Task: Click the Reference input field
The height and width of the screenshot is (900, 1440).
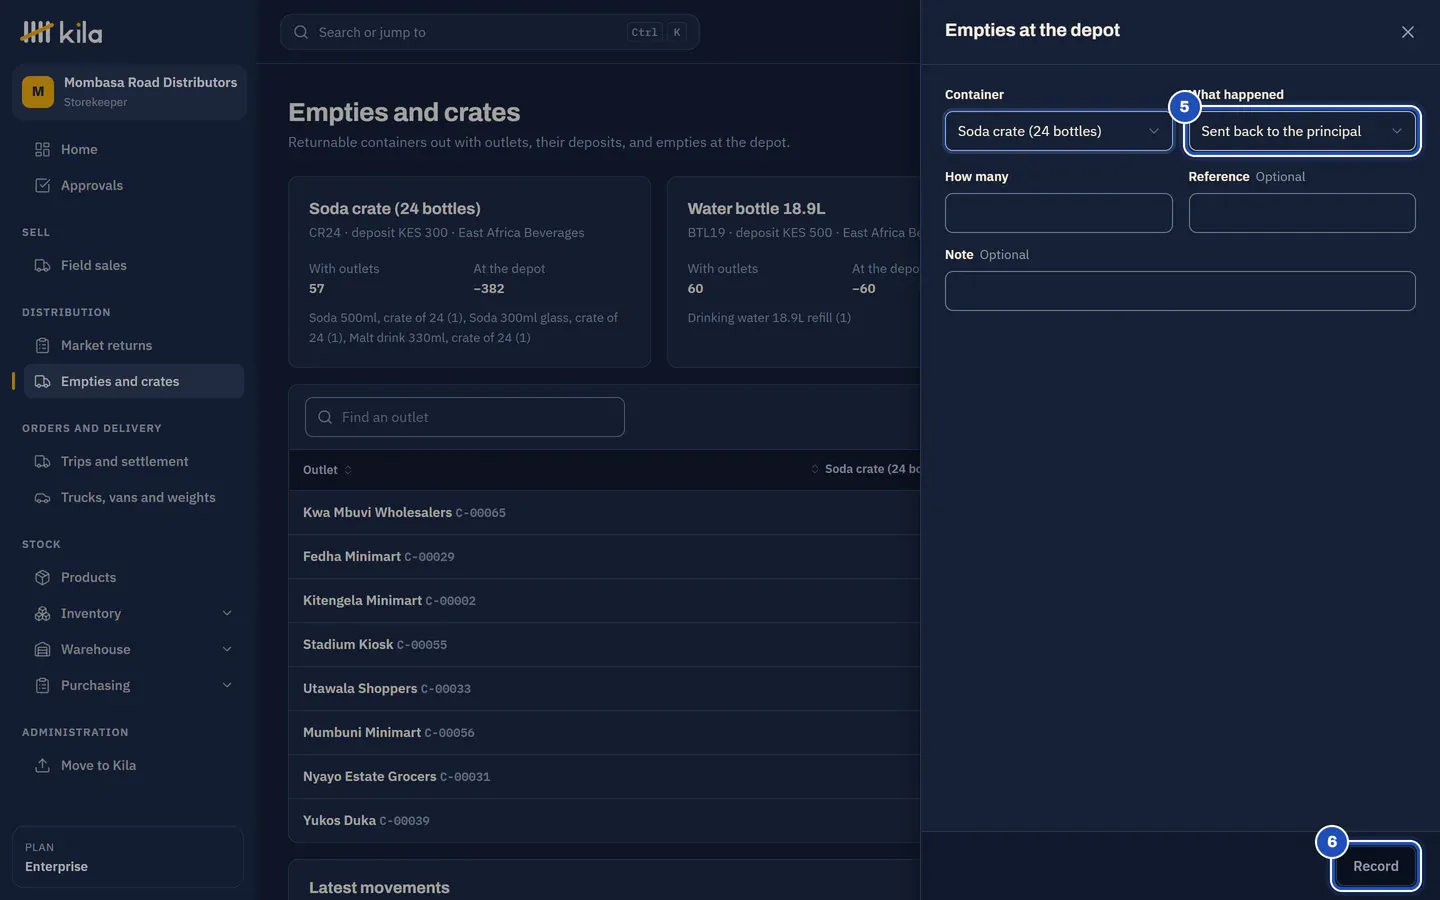Action: click(x=1302, y=213)
